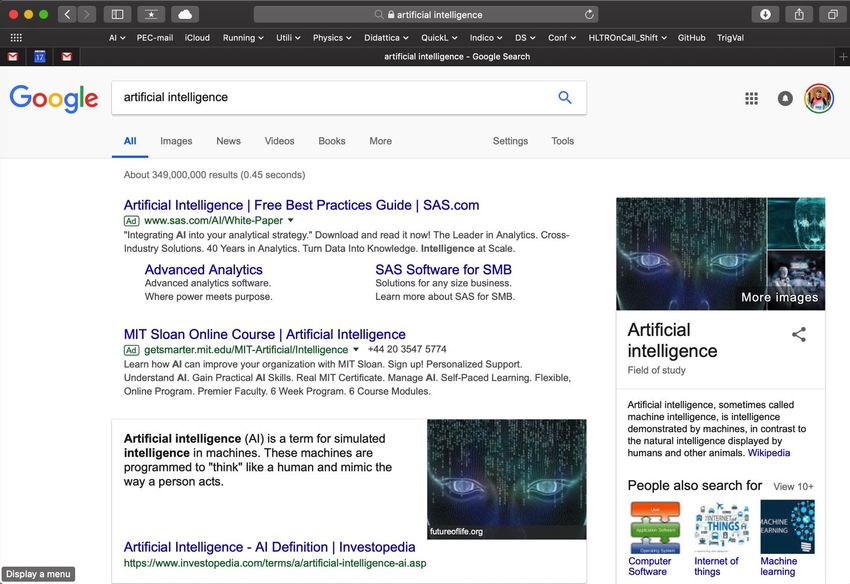Open the Advanced Analytics sitelink

[203, 269]
